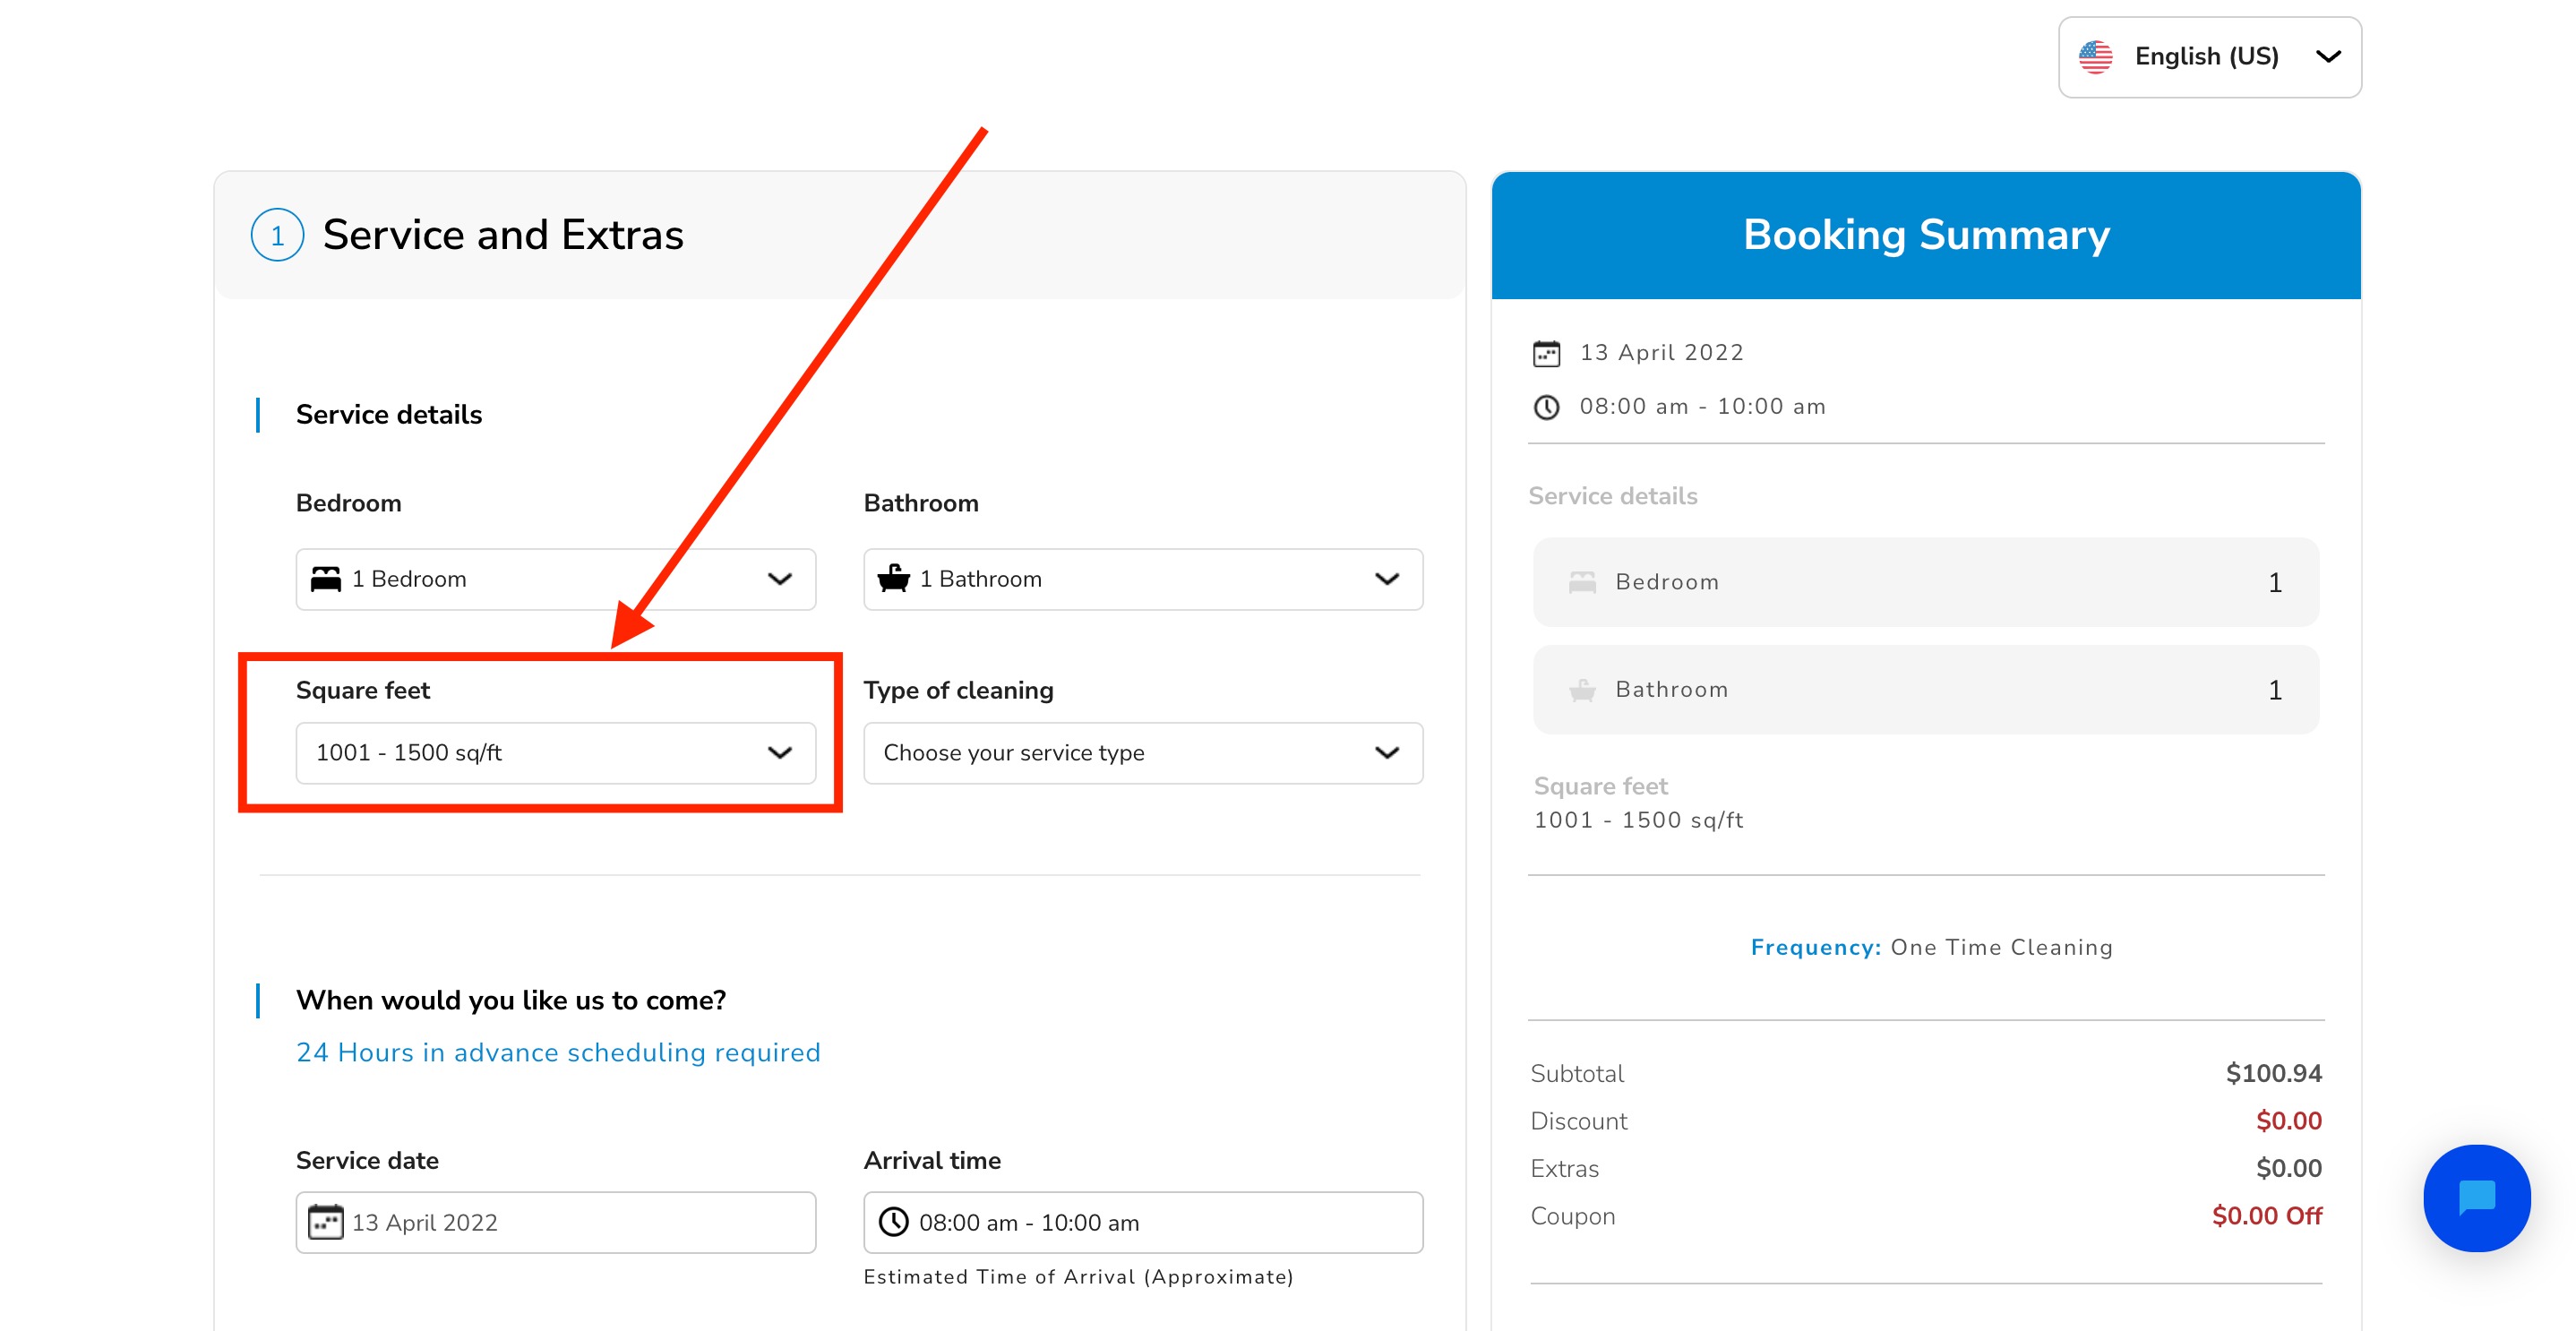Click 24 Hours in advance scheduling required text
This screenshot has width=2576, height=1331.
pos(558,1052)
